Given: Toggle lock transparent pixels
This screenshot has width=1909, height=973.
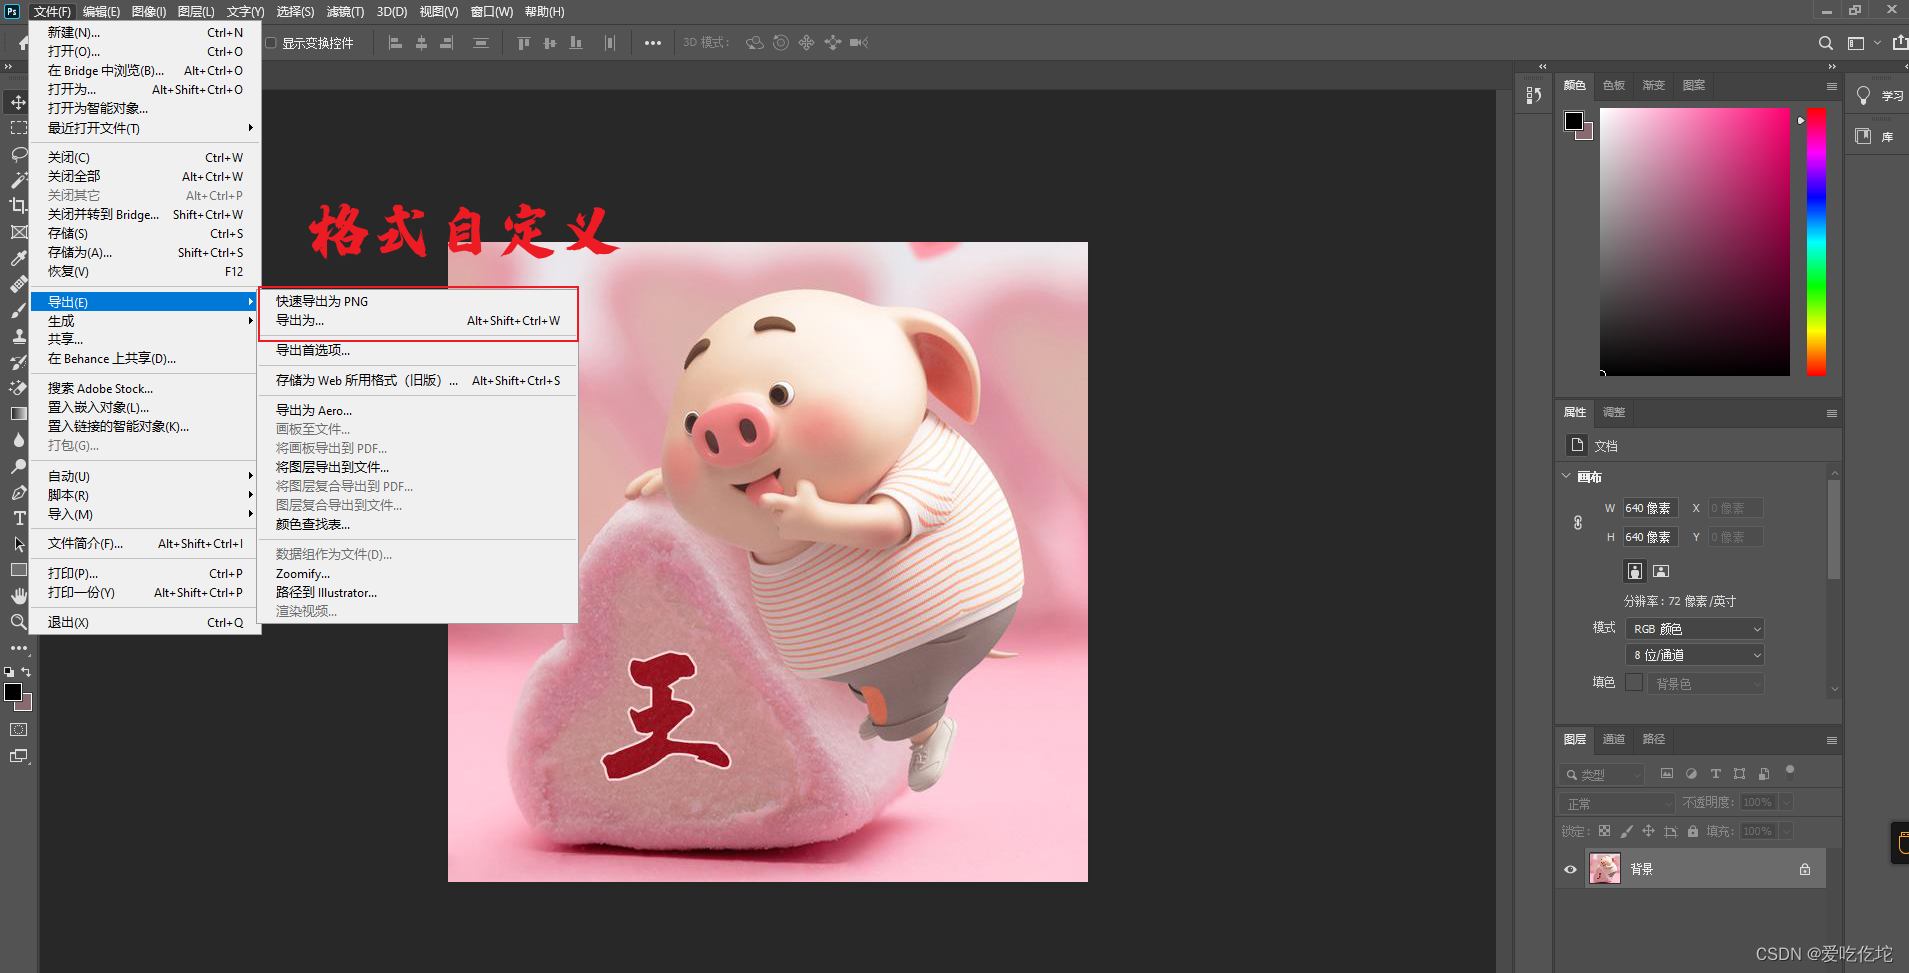Looking at the screenshot, I should [1604, 831].
